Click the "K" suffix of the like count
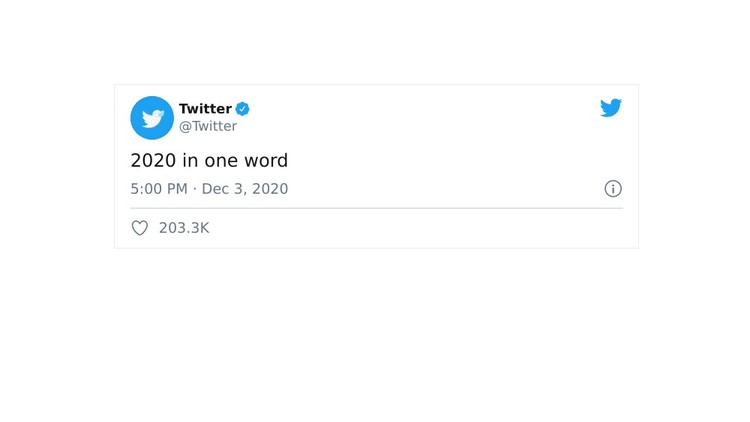 pyautogui.click(x=204, y=228)
